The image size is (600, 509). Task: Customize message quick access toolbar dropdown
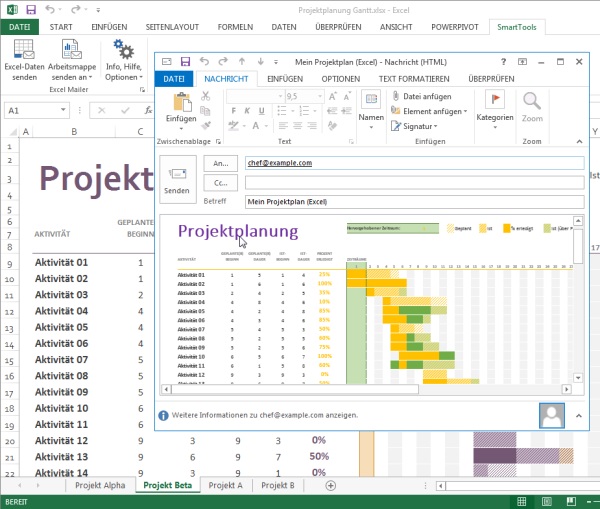click(x=276, y=62)
